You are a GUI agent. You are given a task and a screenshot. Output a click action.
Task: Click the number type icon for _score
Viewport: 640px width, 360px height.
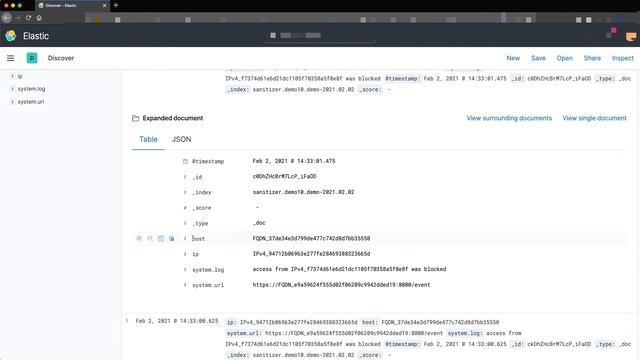pos(185,208)
